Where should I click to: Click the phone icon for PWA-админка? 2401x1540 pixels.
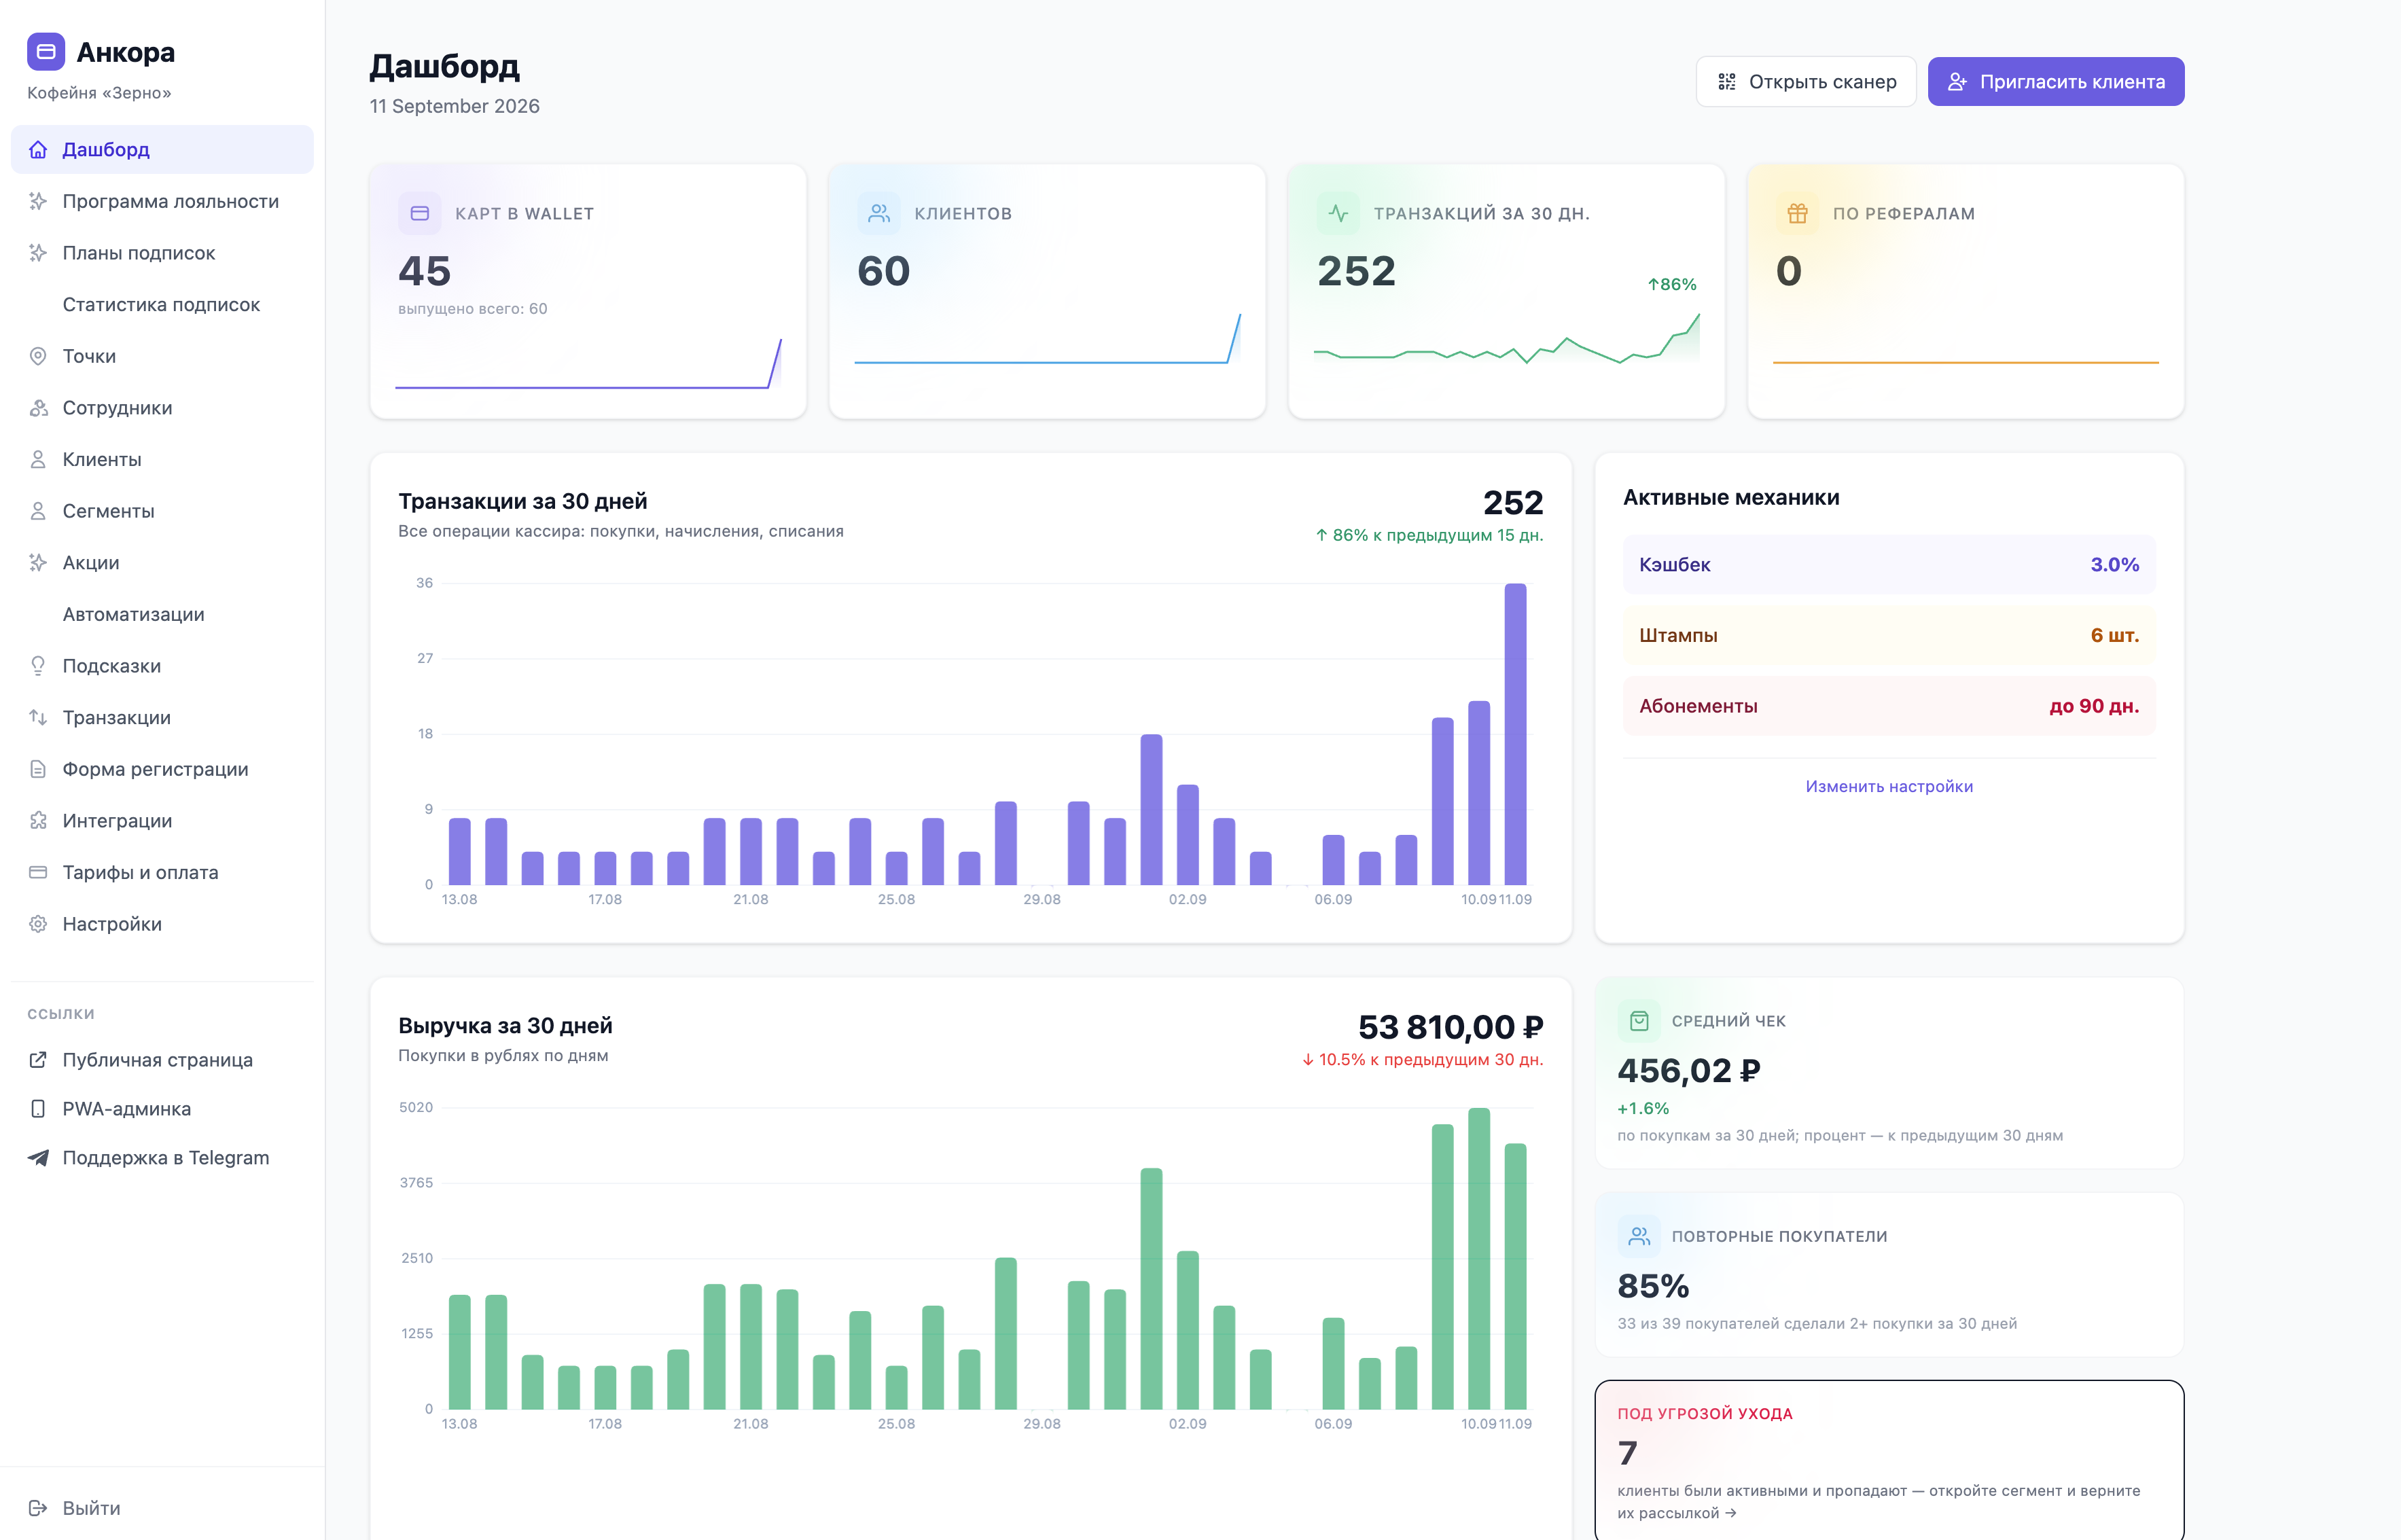tap(38, 1109)
